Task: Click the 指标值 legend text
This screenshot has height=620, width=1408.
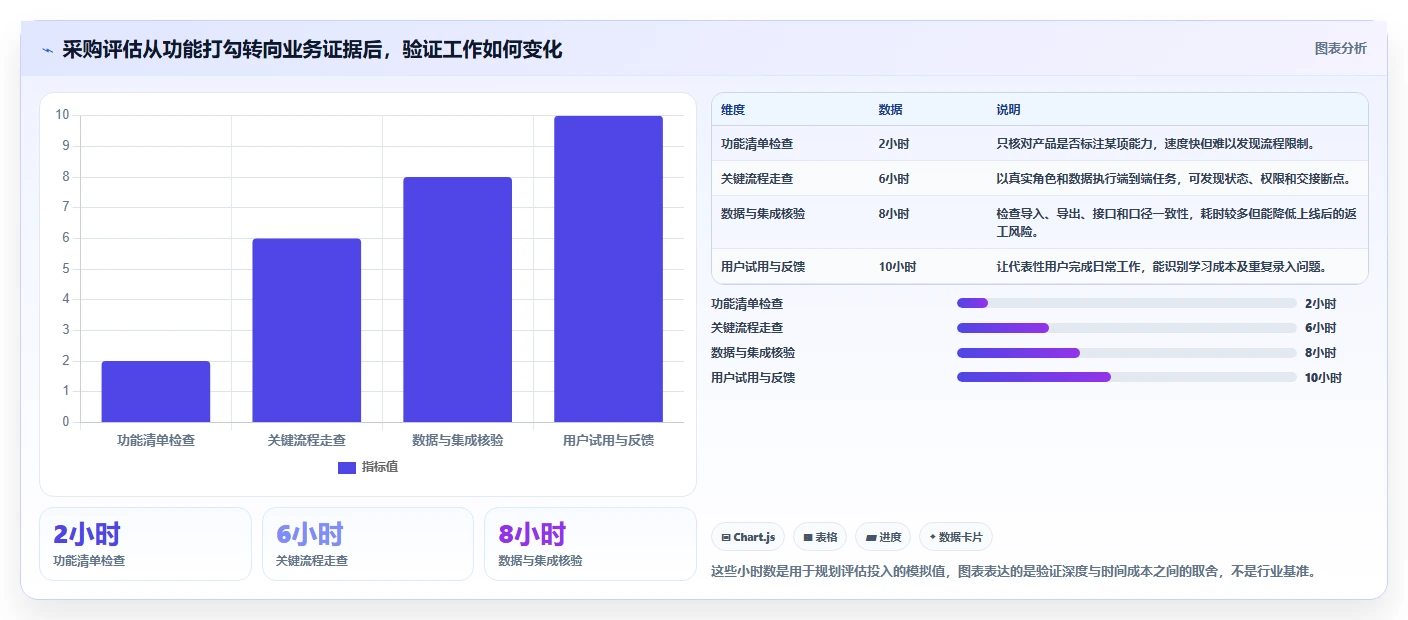Action: [380, 467]
